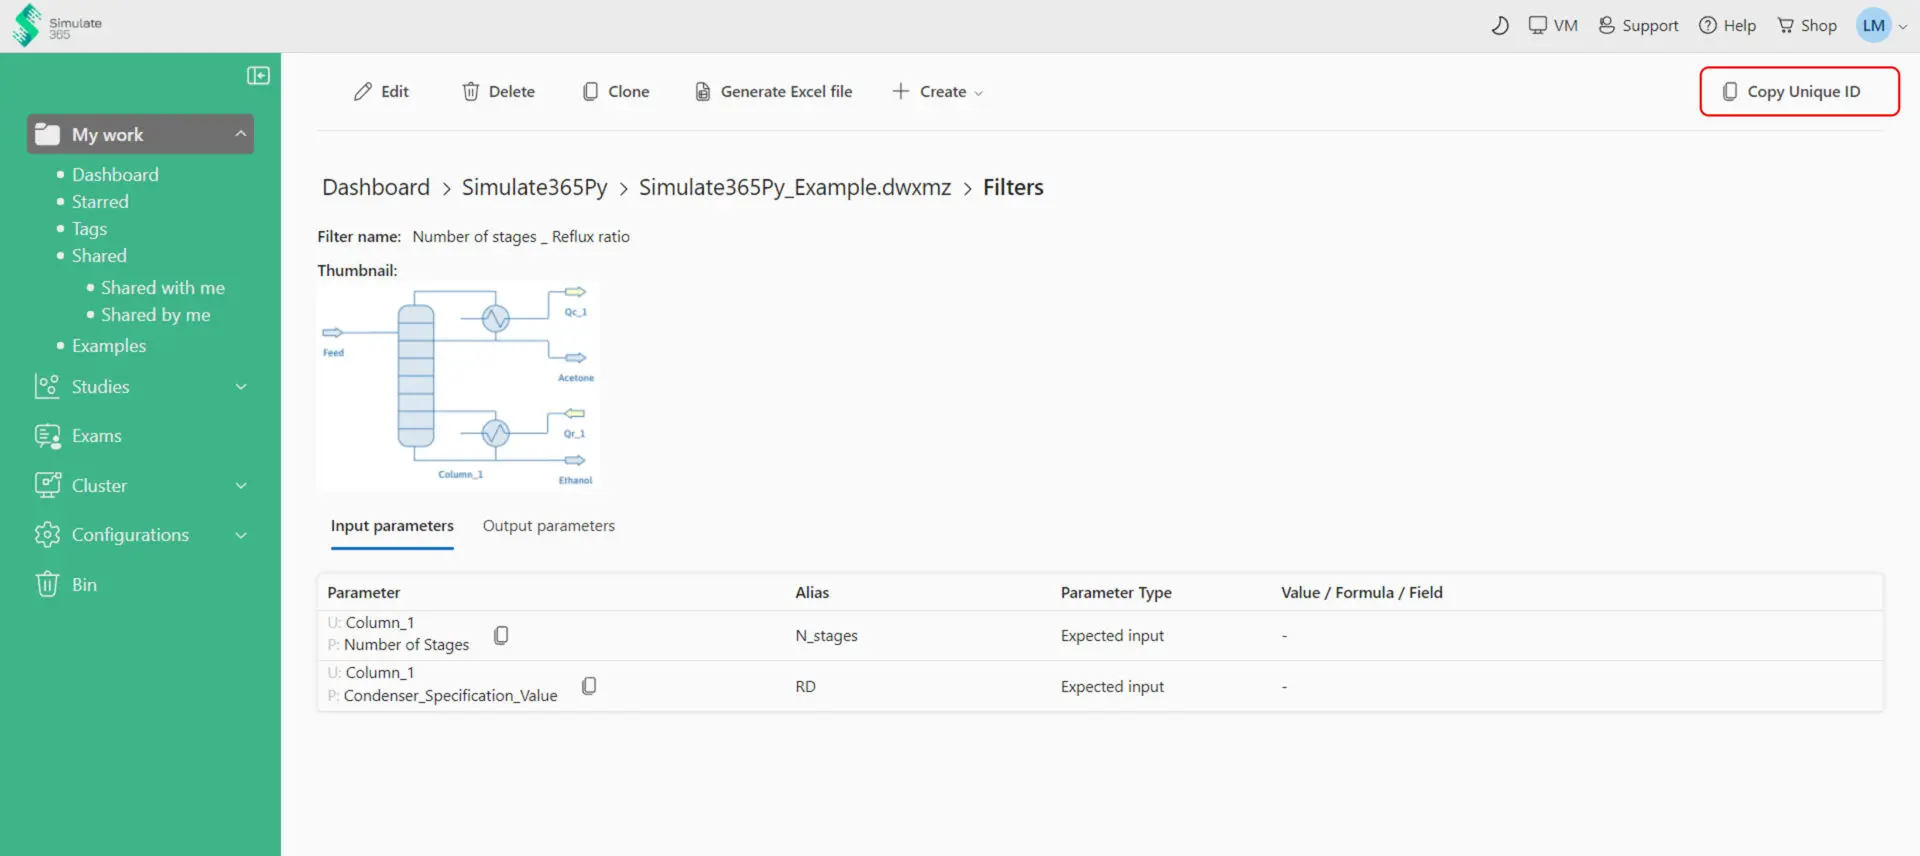The width and height of the screenshot is (1920, 856).
Task: Click the LM user avatar
Action: click(x=1873, y=26)
